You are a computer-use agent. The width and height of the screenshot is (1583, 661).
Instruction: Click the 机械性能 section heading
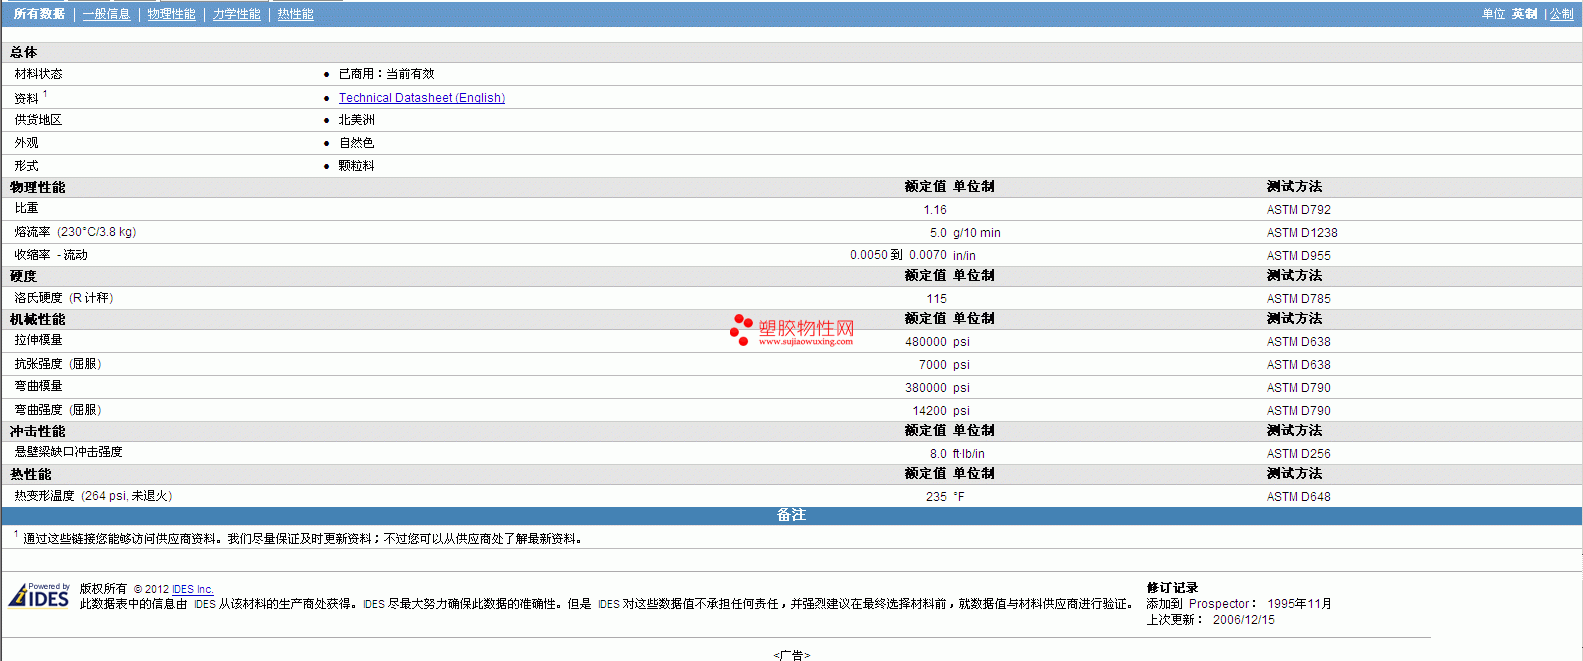pos(38,319)
